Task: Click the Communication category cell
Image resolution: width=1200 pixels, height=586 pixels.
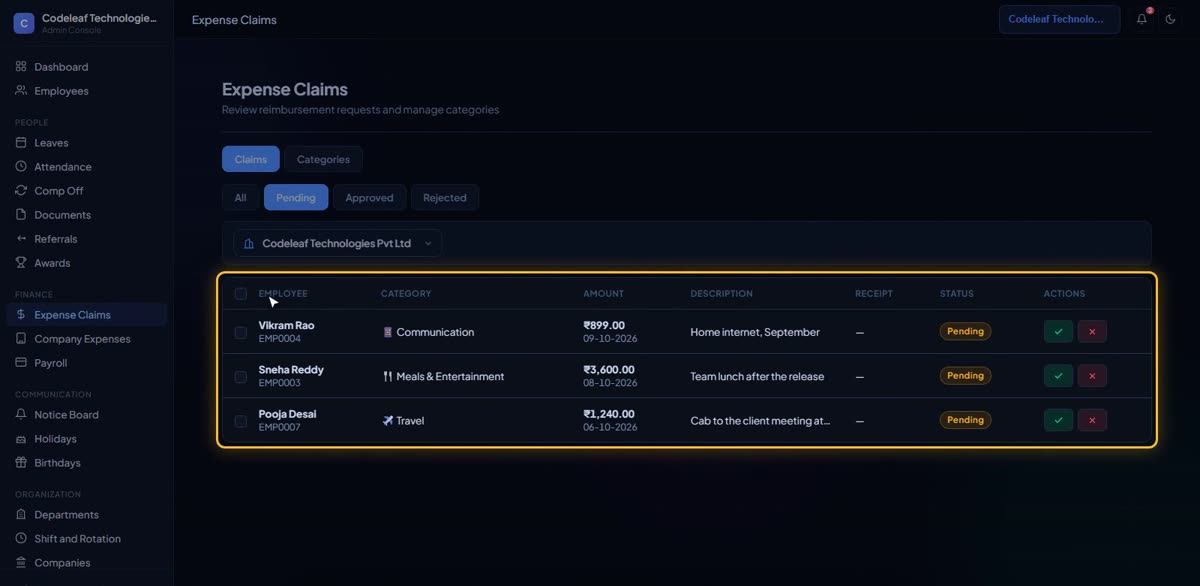Action: click(x=428, y=332)
